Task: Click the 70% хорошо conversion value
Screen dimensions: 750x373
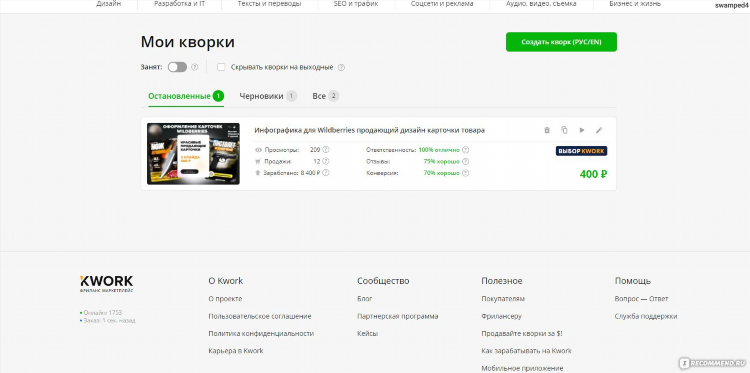Action: 441,173
